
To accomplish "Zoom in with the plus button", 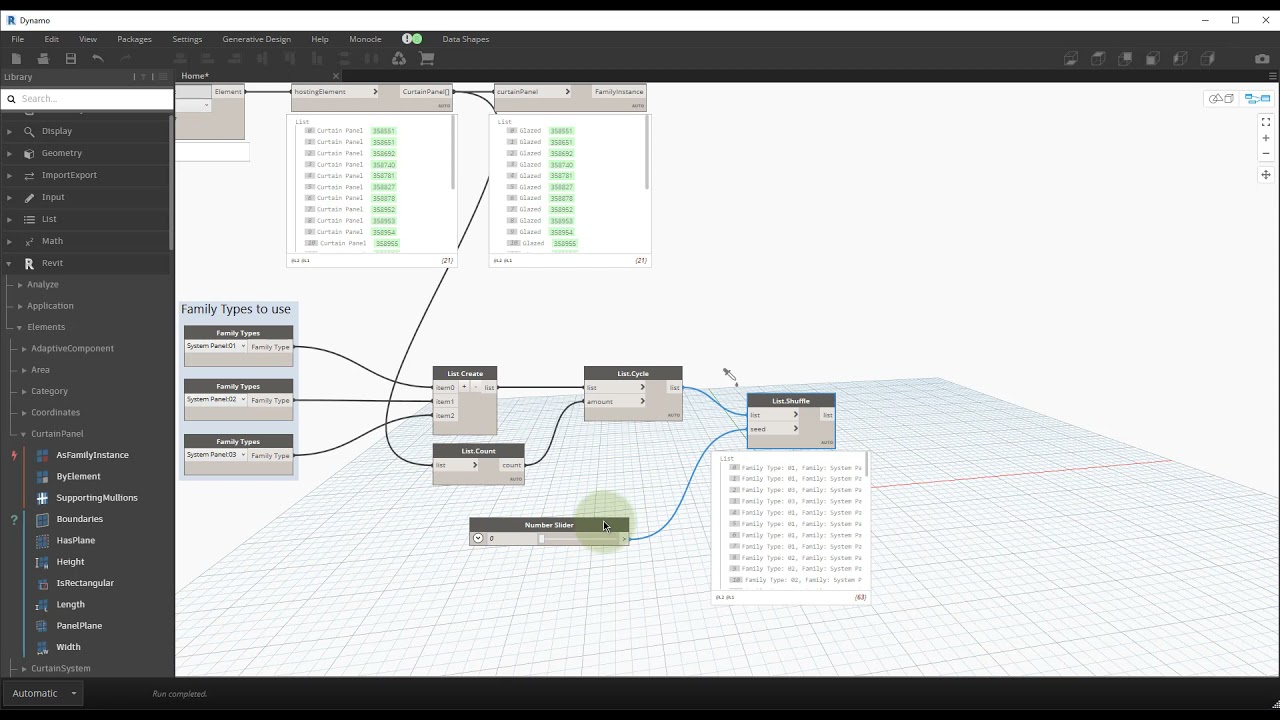I will click(1266, 138).
